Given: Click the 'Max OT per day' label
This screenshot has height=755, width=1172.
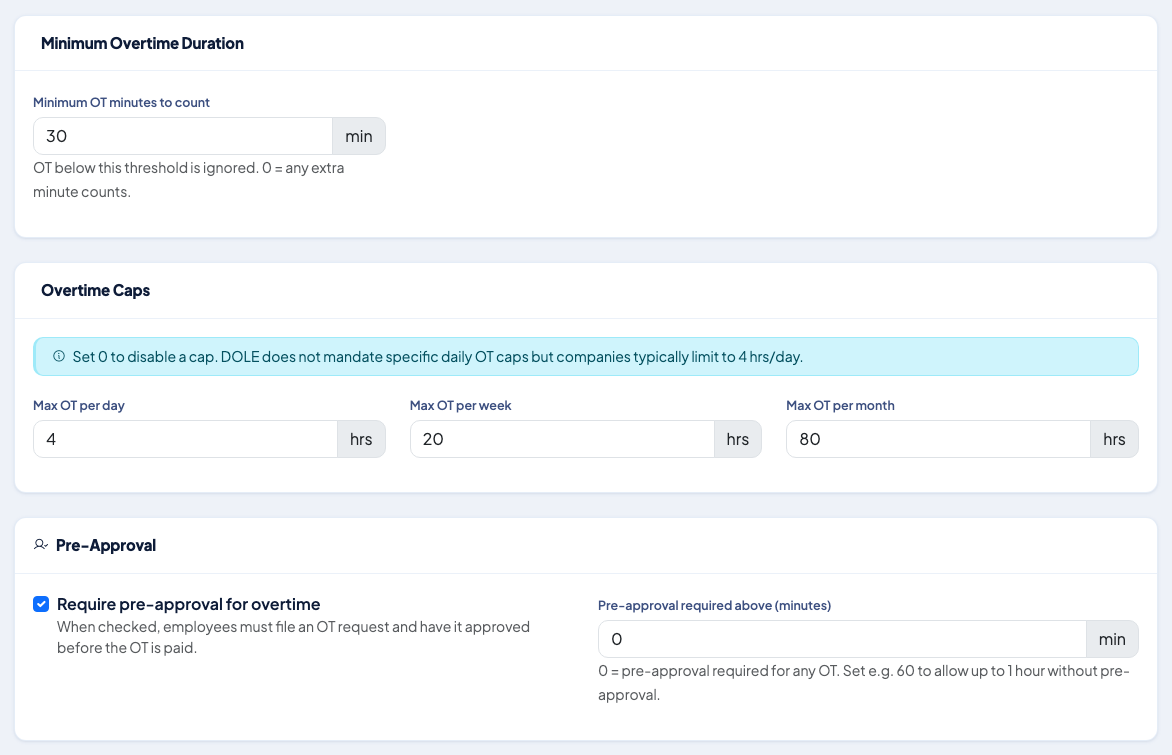Looking at the screenshot, I should (78, 405).
